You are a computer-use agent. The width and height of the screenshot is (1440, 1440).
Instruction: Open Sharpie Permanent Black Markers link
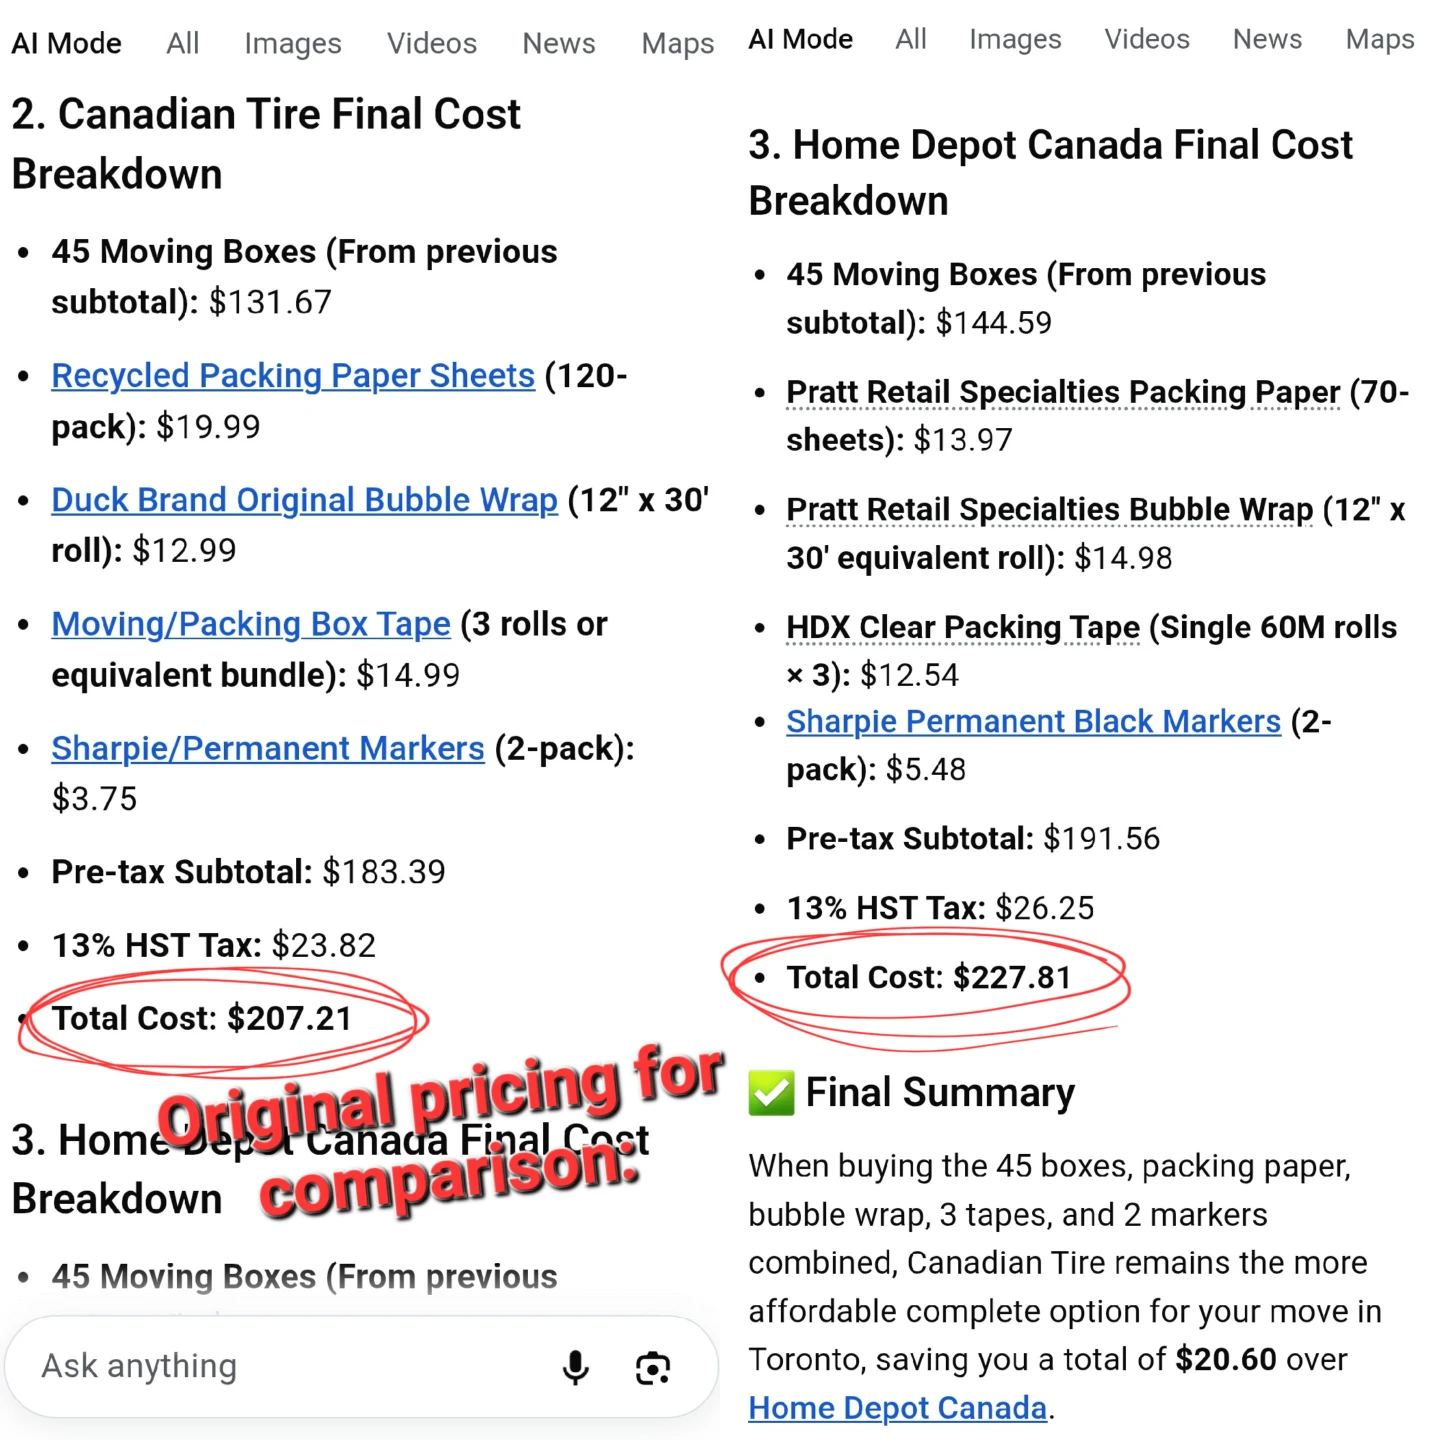[x=1033, y=721]
